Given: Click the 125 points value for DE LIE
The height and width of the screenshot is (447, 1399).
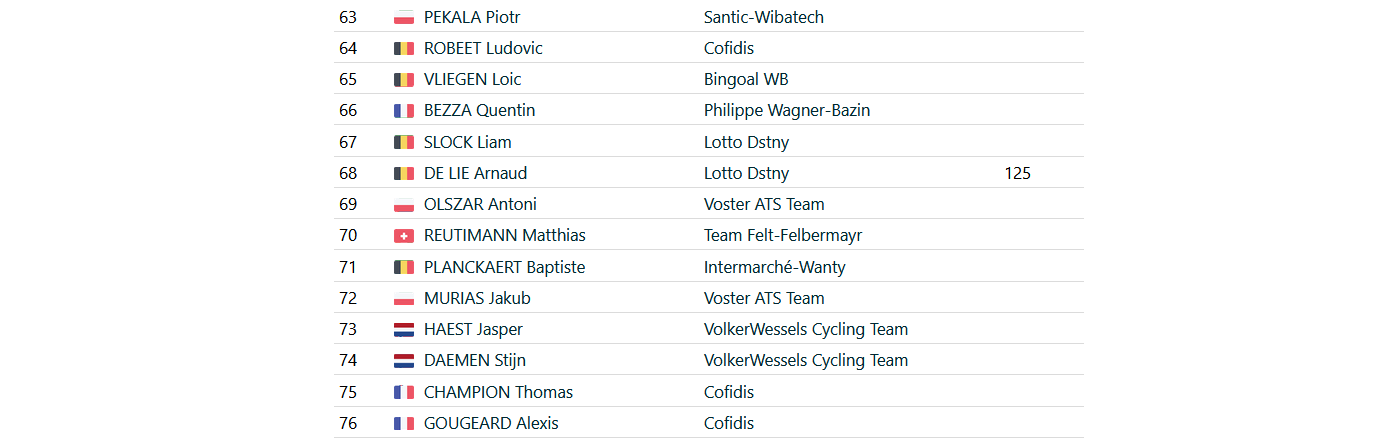Looking at the screenshot, I should coord(1017,173).
